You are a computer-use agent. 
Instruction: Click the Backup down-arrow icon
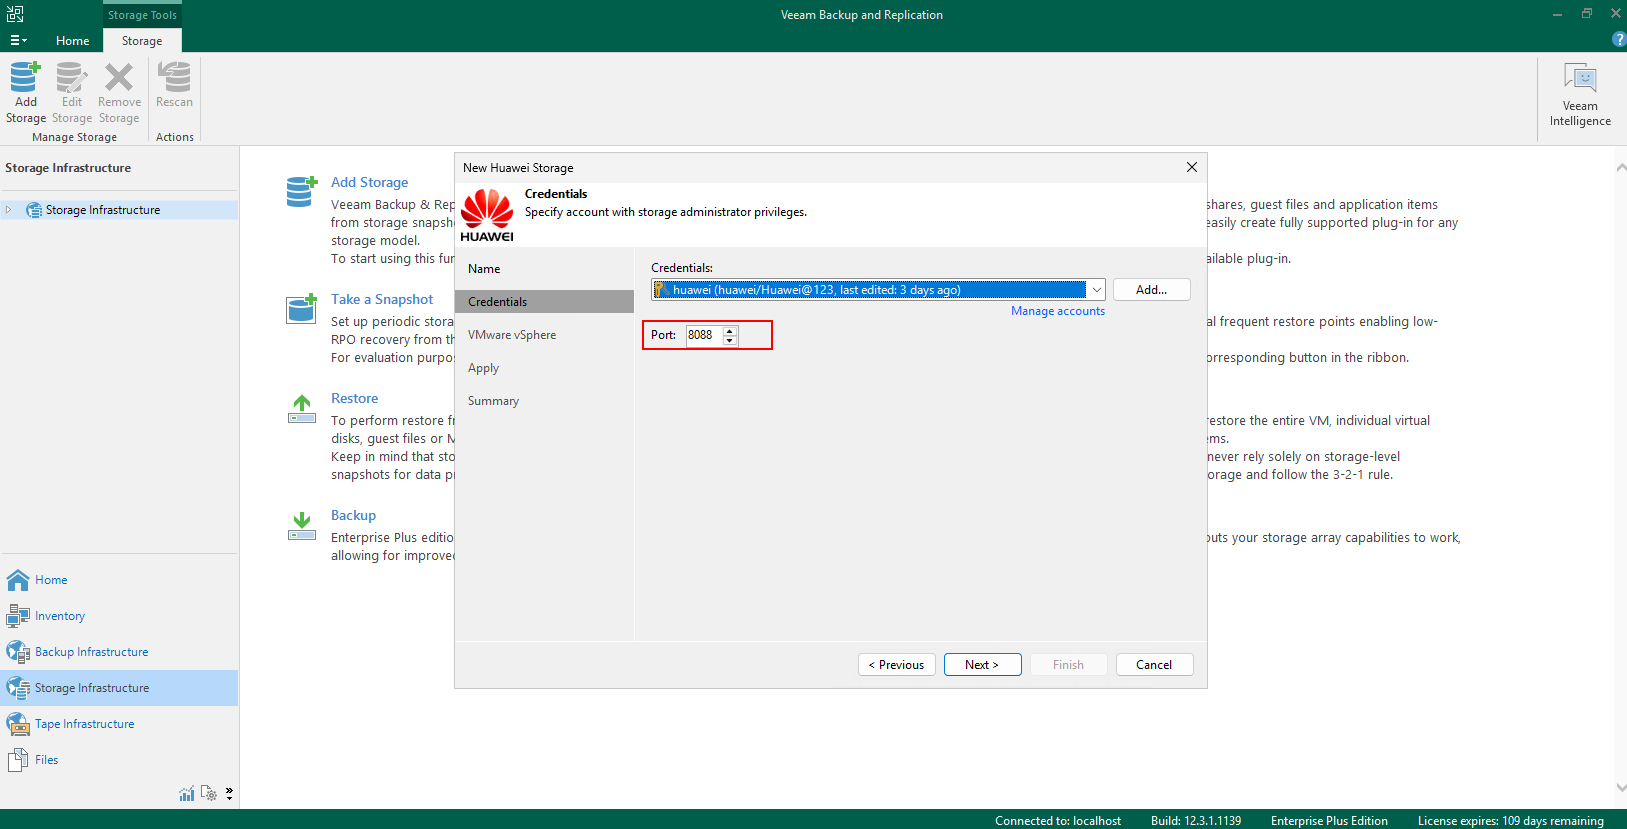pos(302,525)
